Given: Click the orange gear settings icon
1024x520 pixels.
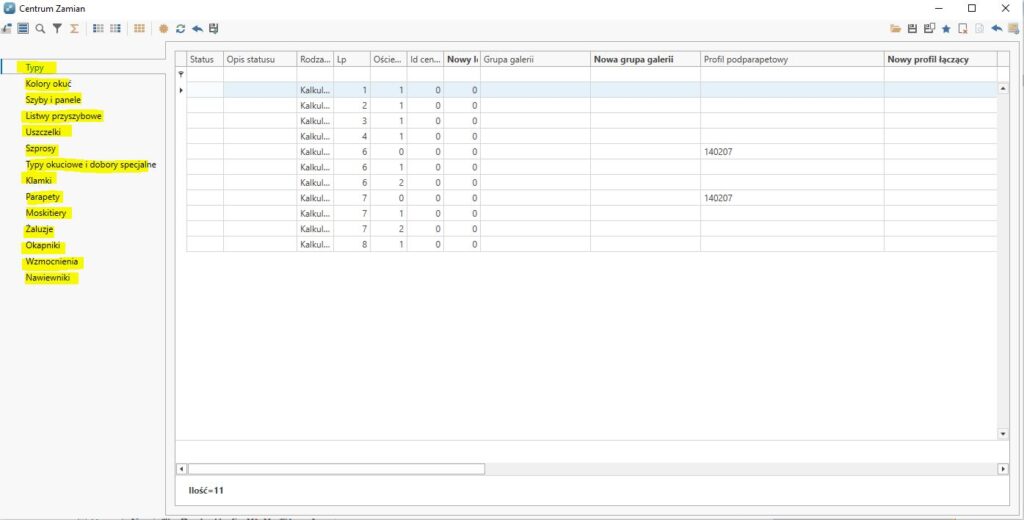Looking at the screenshot, I should click(164, 29).
